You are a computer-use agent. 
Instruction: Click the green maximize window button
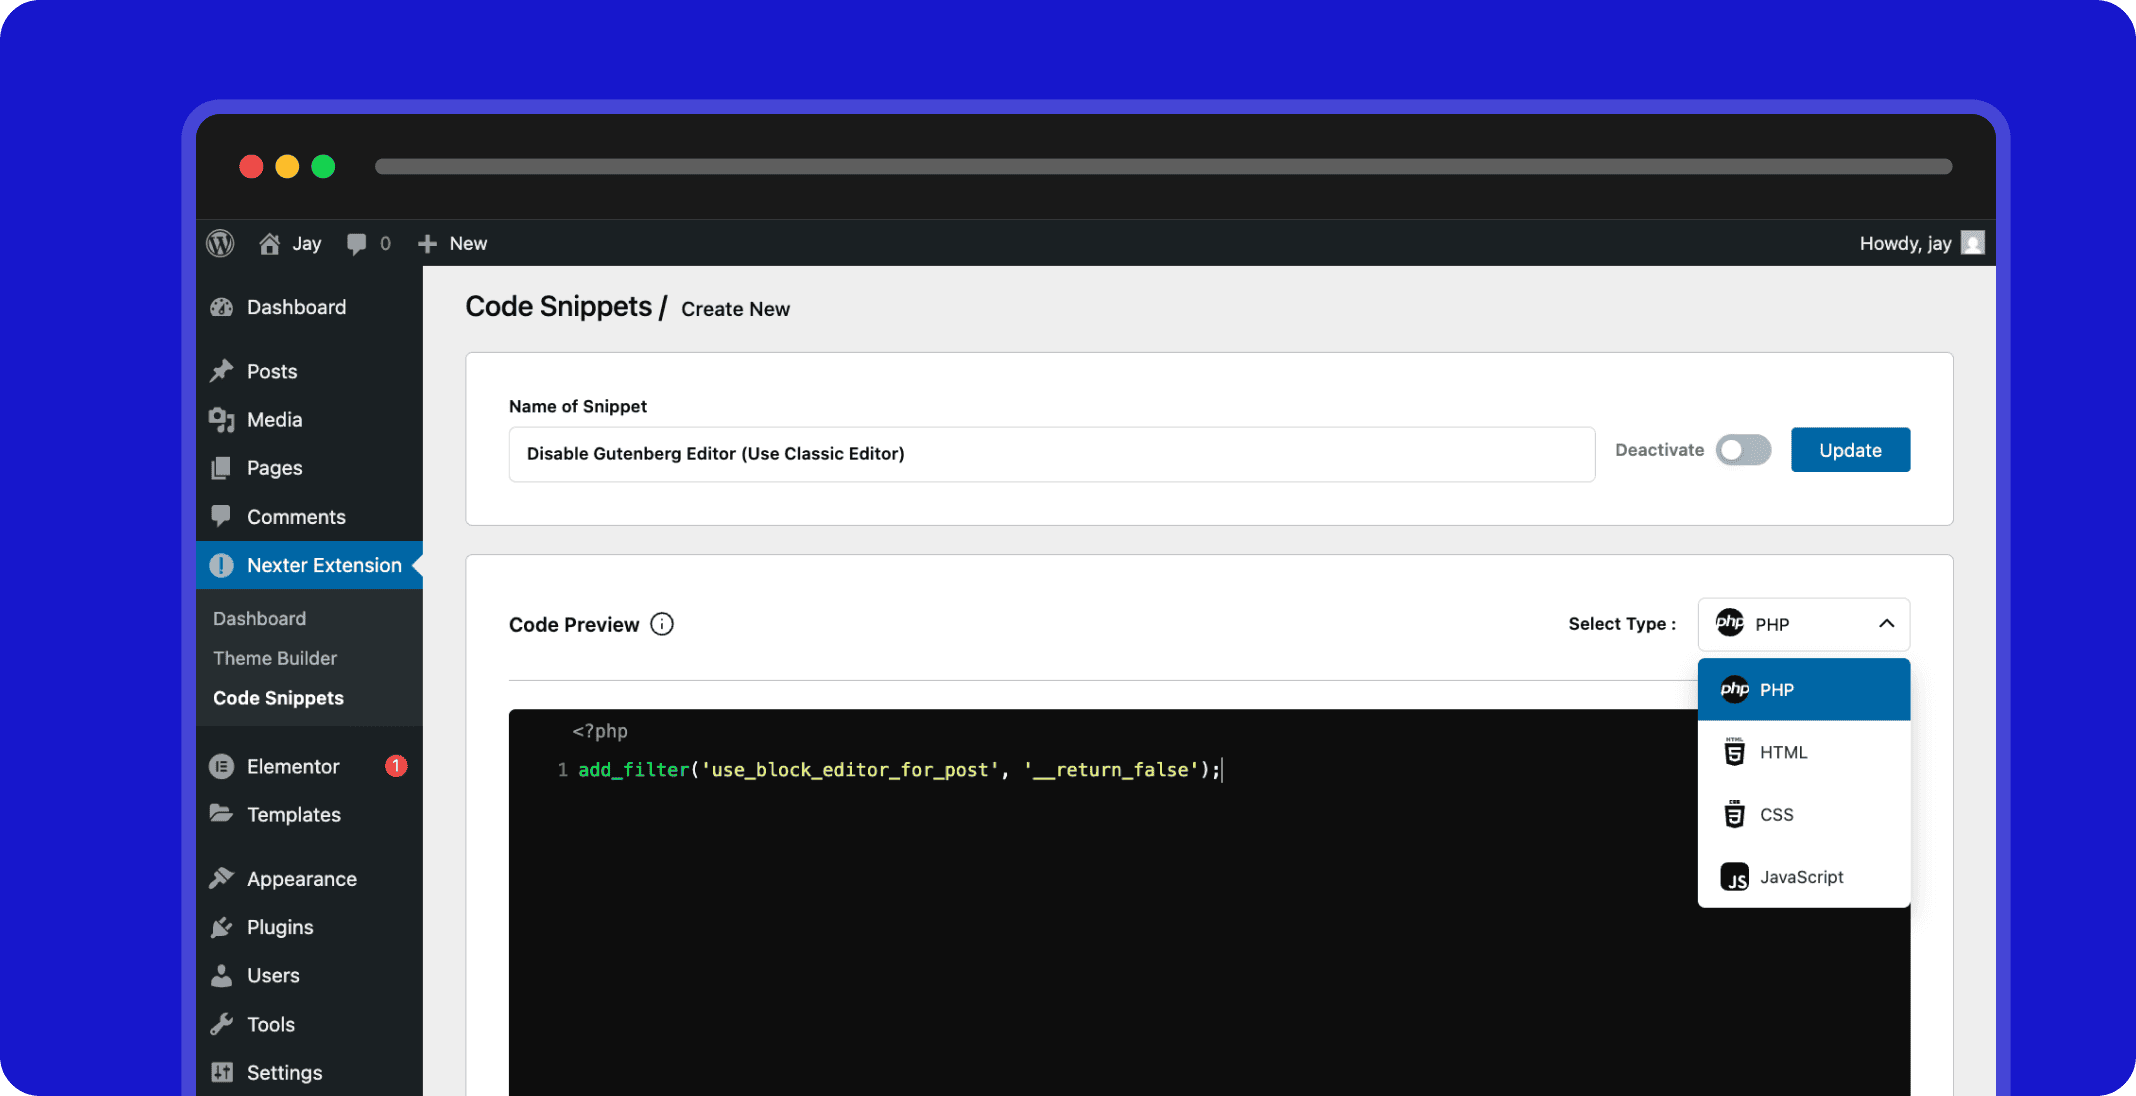coord(323,166)
